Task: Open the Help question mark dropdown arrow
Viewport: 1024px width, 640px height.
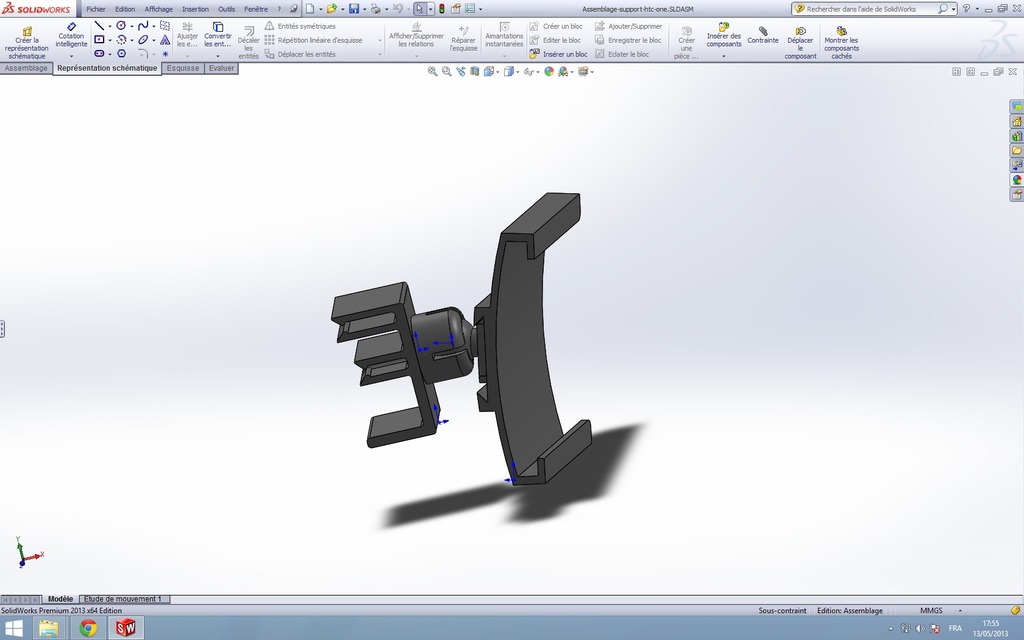Action: point(977,9)
